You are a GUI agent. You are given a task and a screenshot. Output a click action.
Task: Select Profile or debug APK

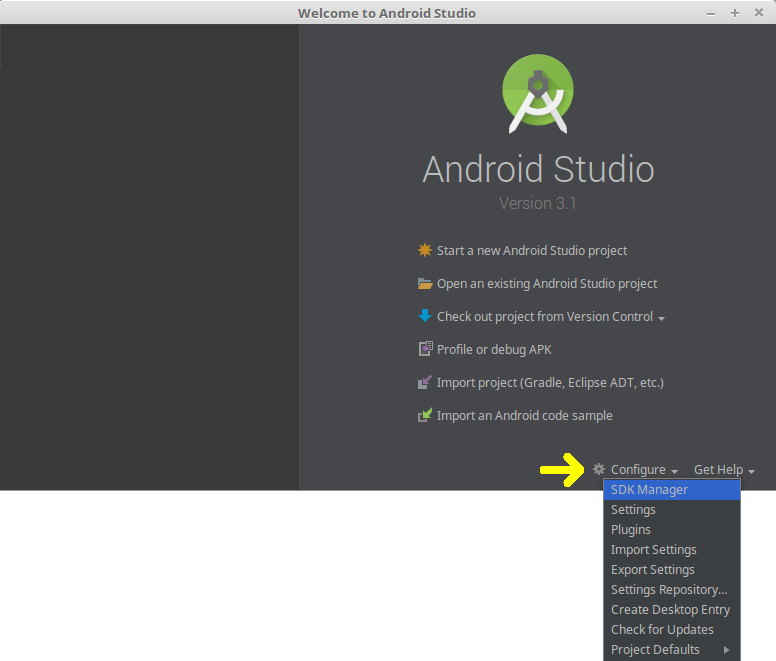494,350
